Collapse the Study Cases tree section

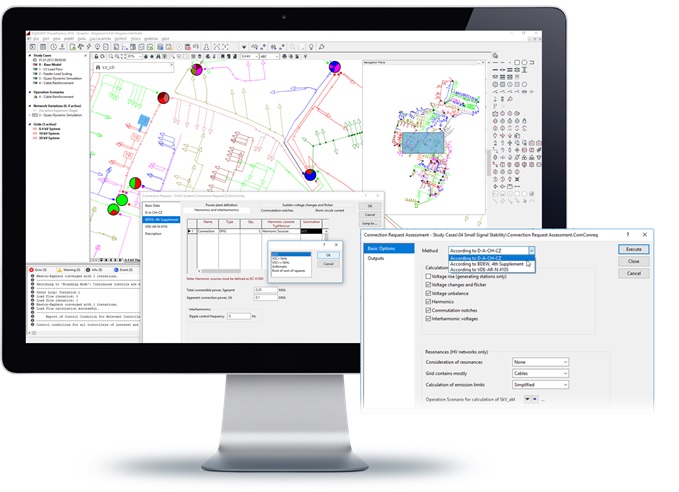click(x=30, y=55)
